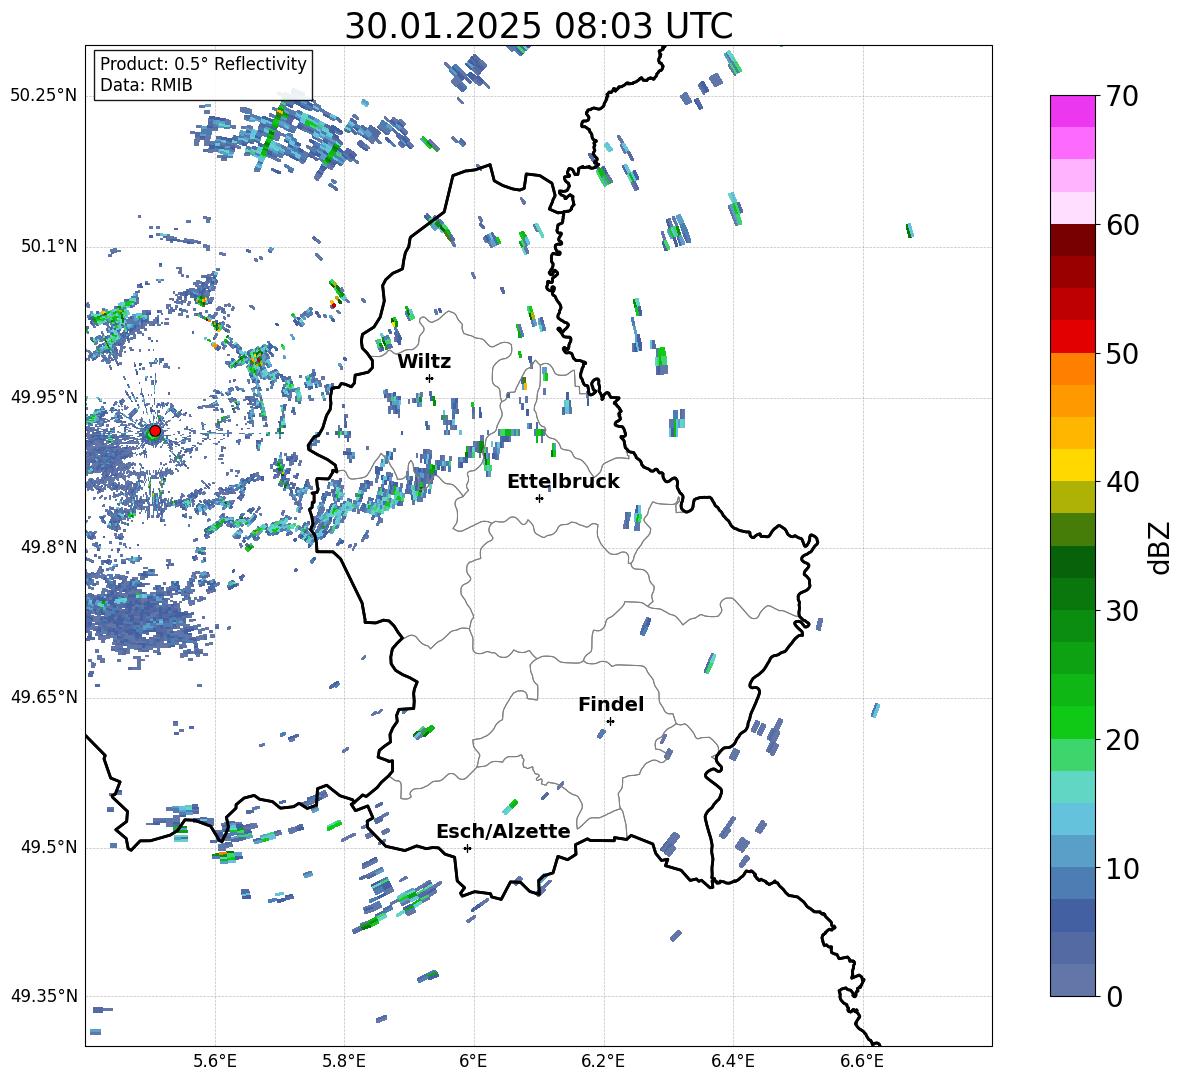
Task: Click the 6.6°E longitude label
Action: [x=862, y=1061]
